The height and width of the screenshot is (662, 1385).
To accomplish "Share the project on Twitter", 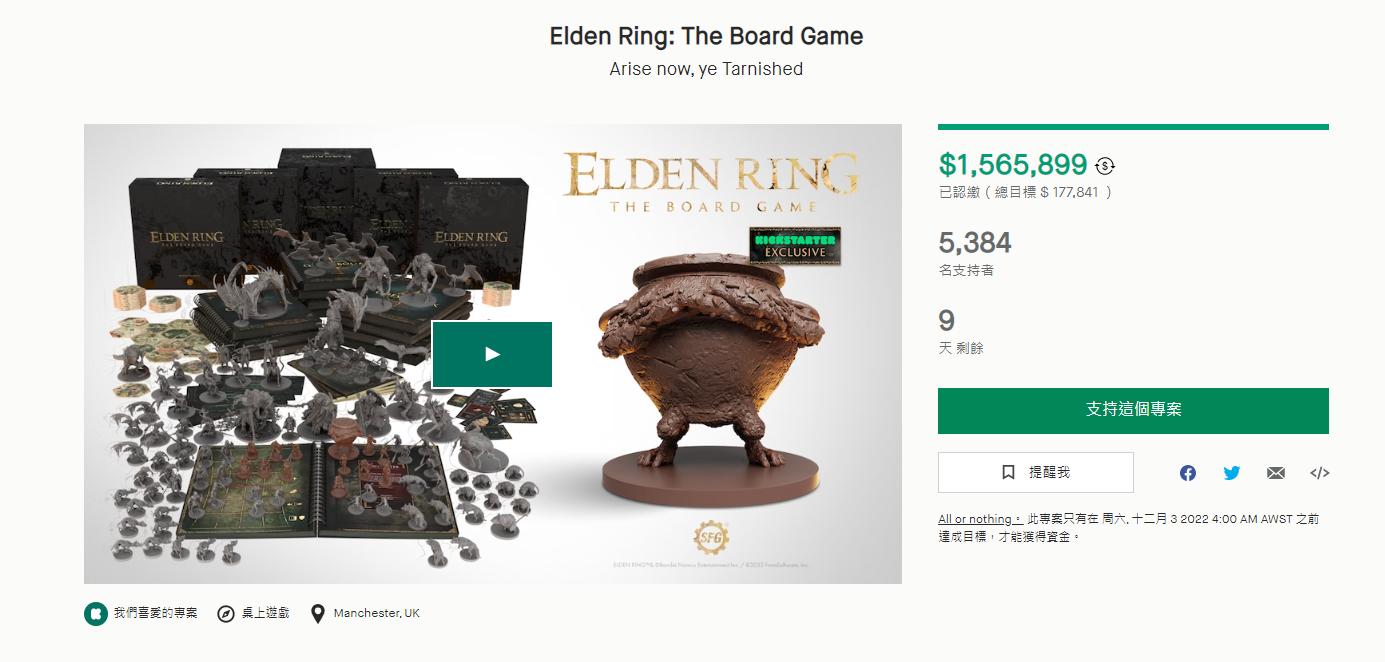I will point(1232,473).
